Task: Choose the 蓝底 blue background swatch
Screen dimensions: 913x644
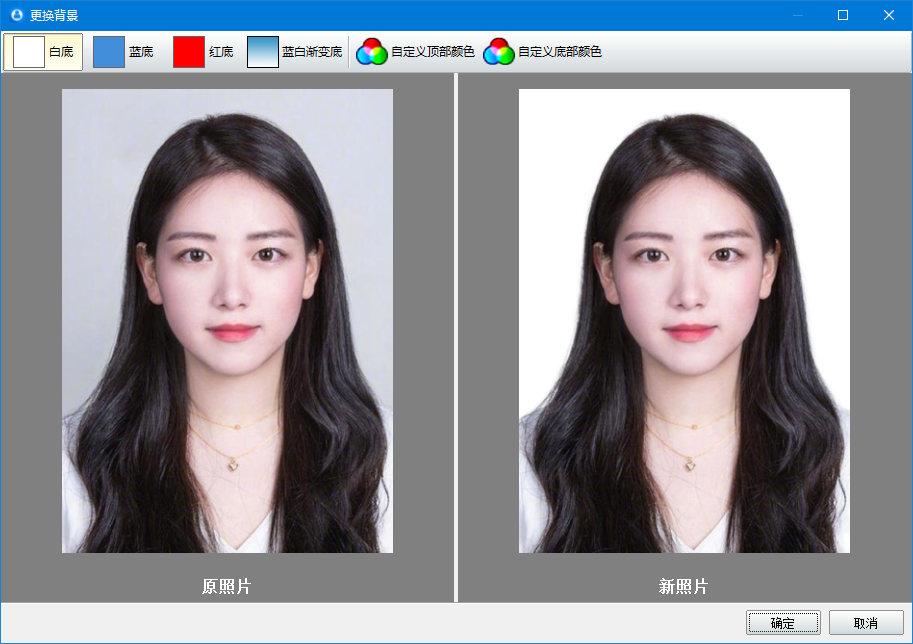Action: (x=109, y=52)
